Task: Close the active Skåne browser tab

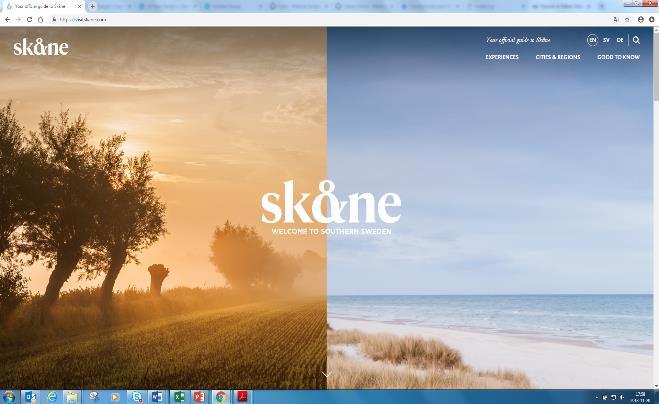Action: [79, 6]
